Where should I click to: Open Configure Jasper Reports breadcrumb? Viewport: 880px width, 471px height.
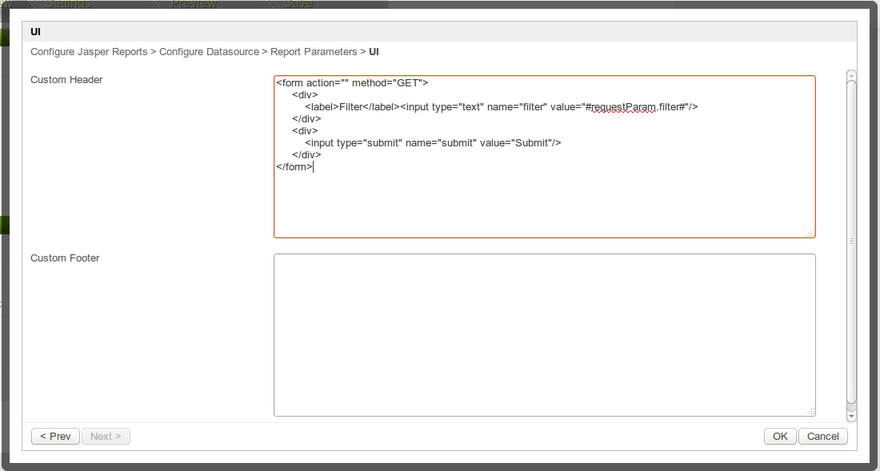[89, 51]
